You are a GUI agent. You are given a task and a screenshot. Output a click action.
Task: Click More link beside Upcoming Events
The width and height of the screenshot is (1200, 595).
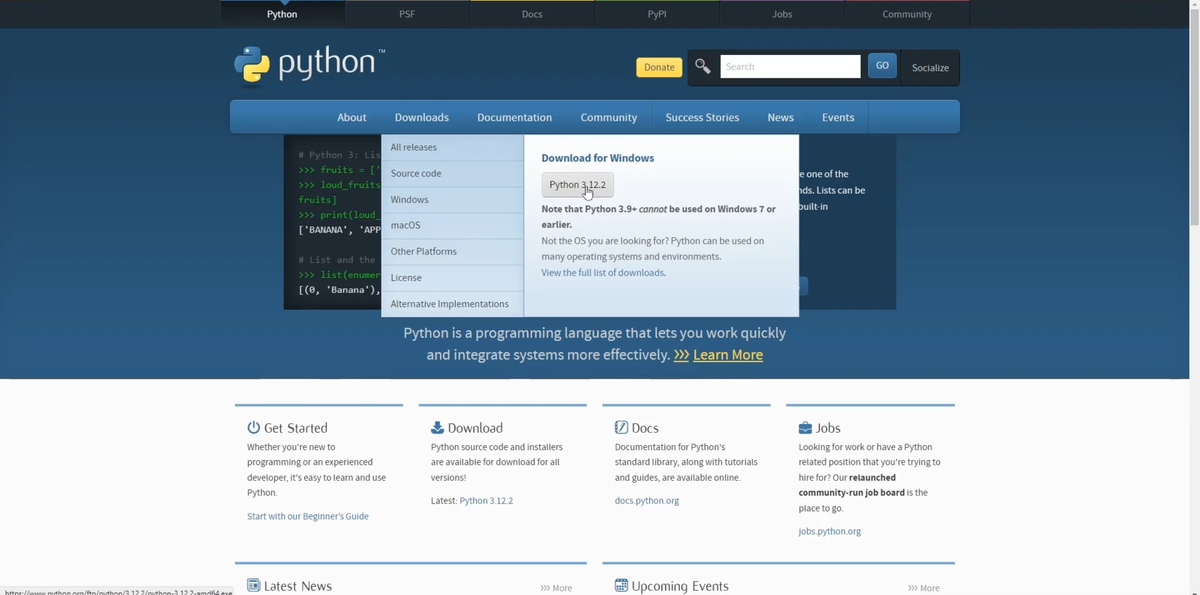[924, 588]
